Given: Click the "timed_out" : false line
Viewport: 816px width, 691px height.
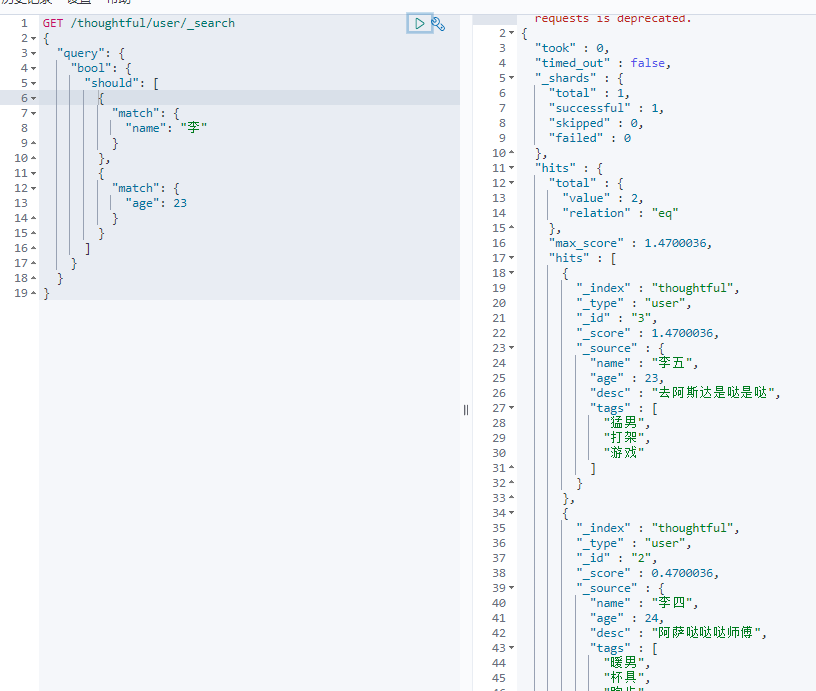Looking at the screenshot, I should 603,63.
